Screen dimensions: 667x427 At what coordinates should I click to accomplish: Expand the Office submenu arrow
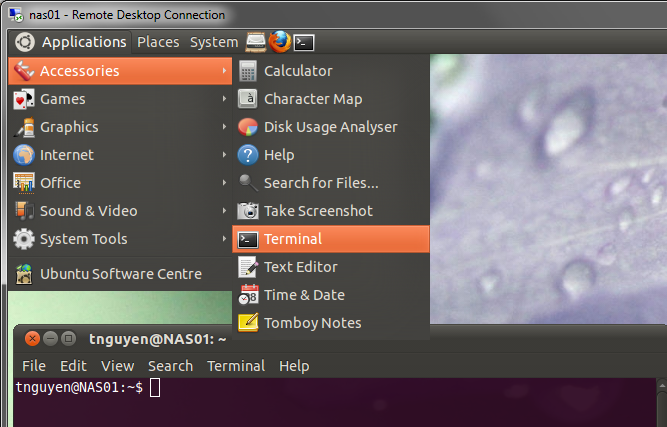click(224, 183)
